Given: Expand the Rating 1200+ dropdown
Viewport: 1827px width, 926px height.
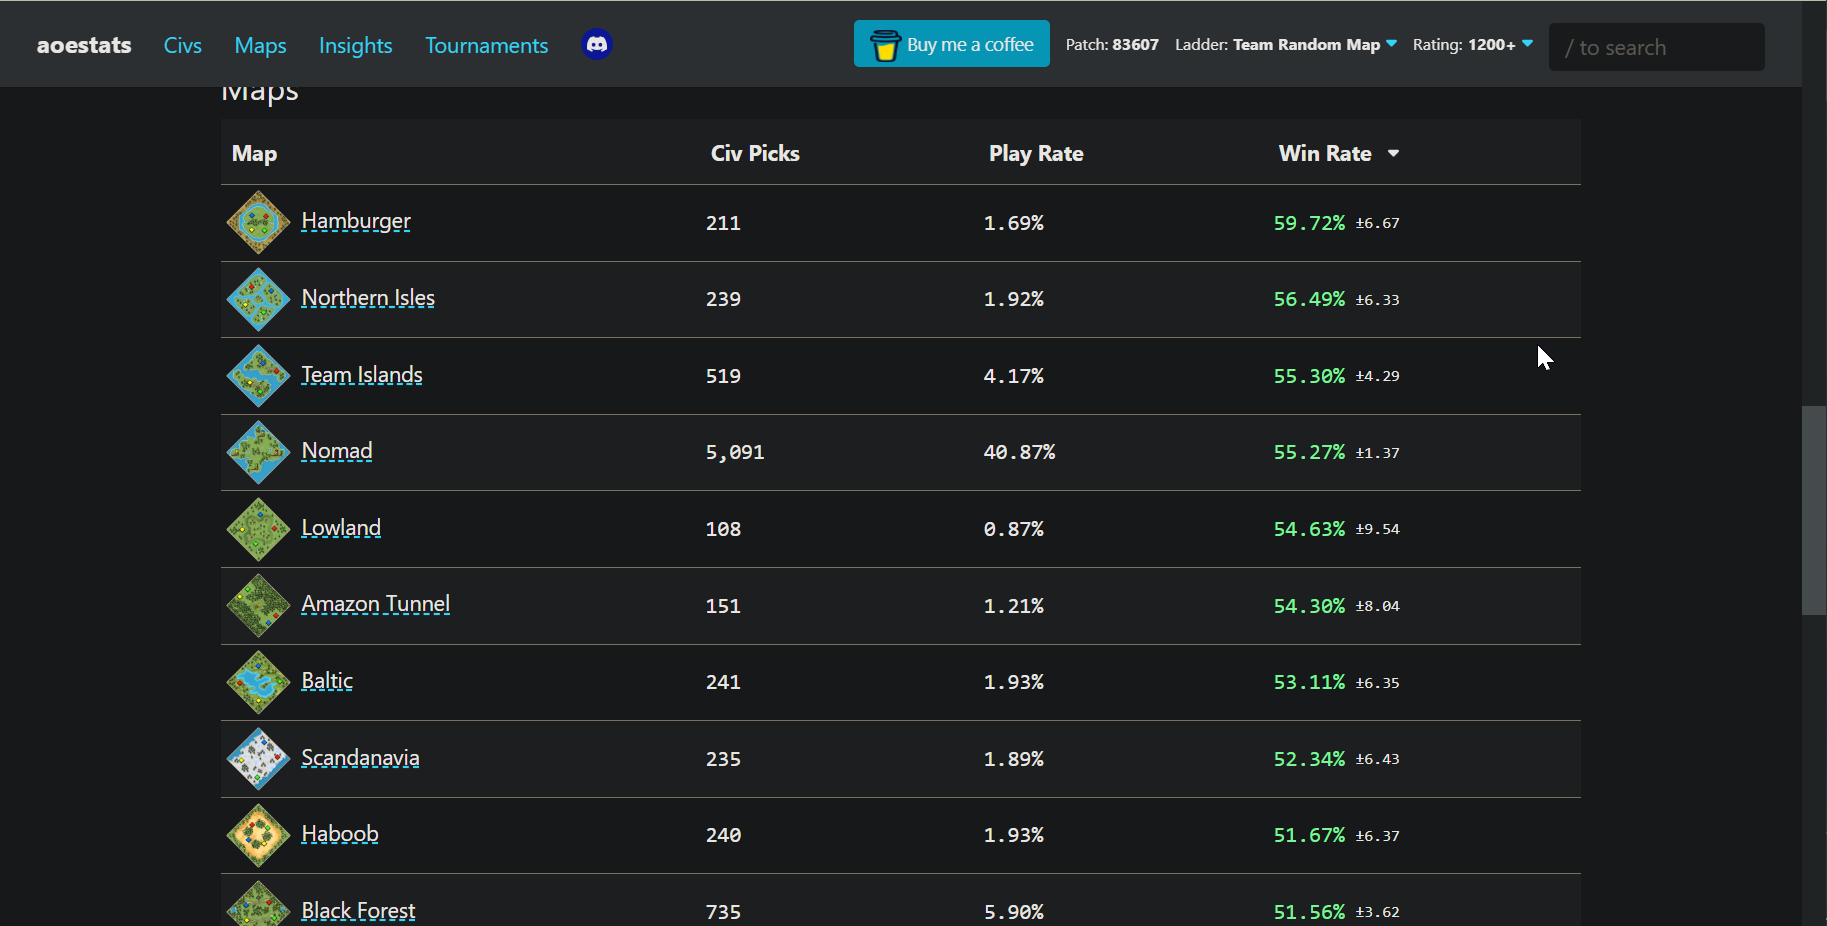Looking at the screenshot, I should [x=1472, y=44].
